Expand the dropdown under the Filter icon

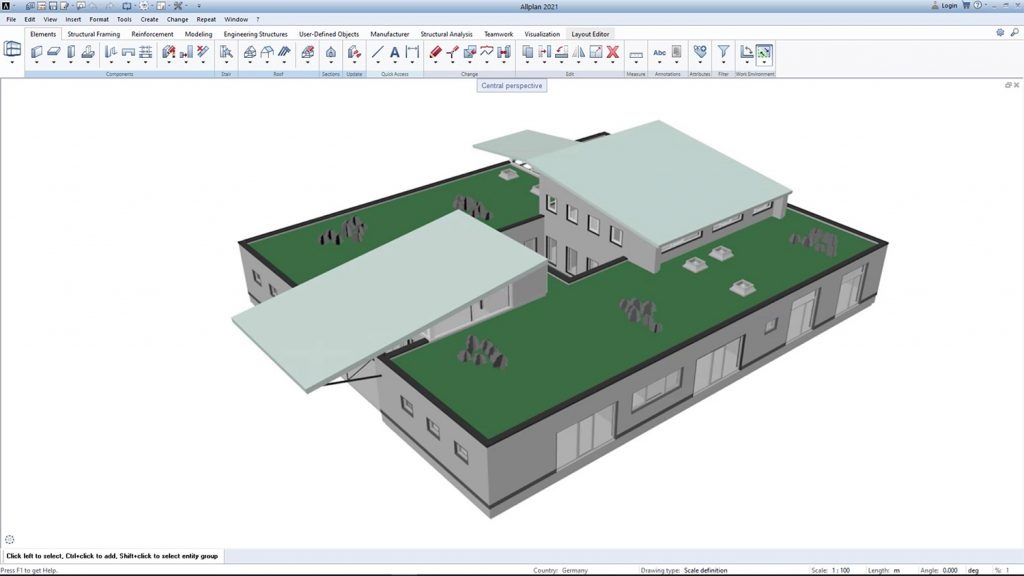tap(723, 63)
